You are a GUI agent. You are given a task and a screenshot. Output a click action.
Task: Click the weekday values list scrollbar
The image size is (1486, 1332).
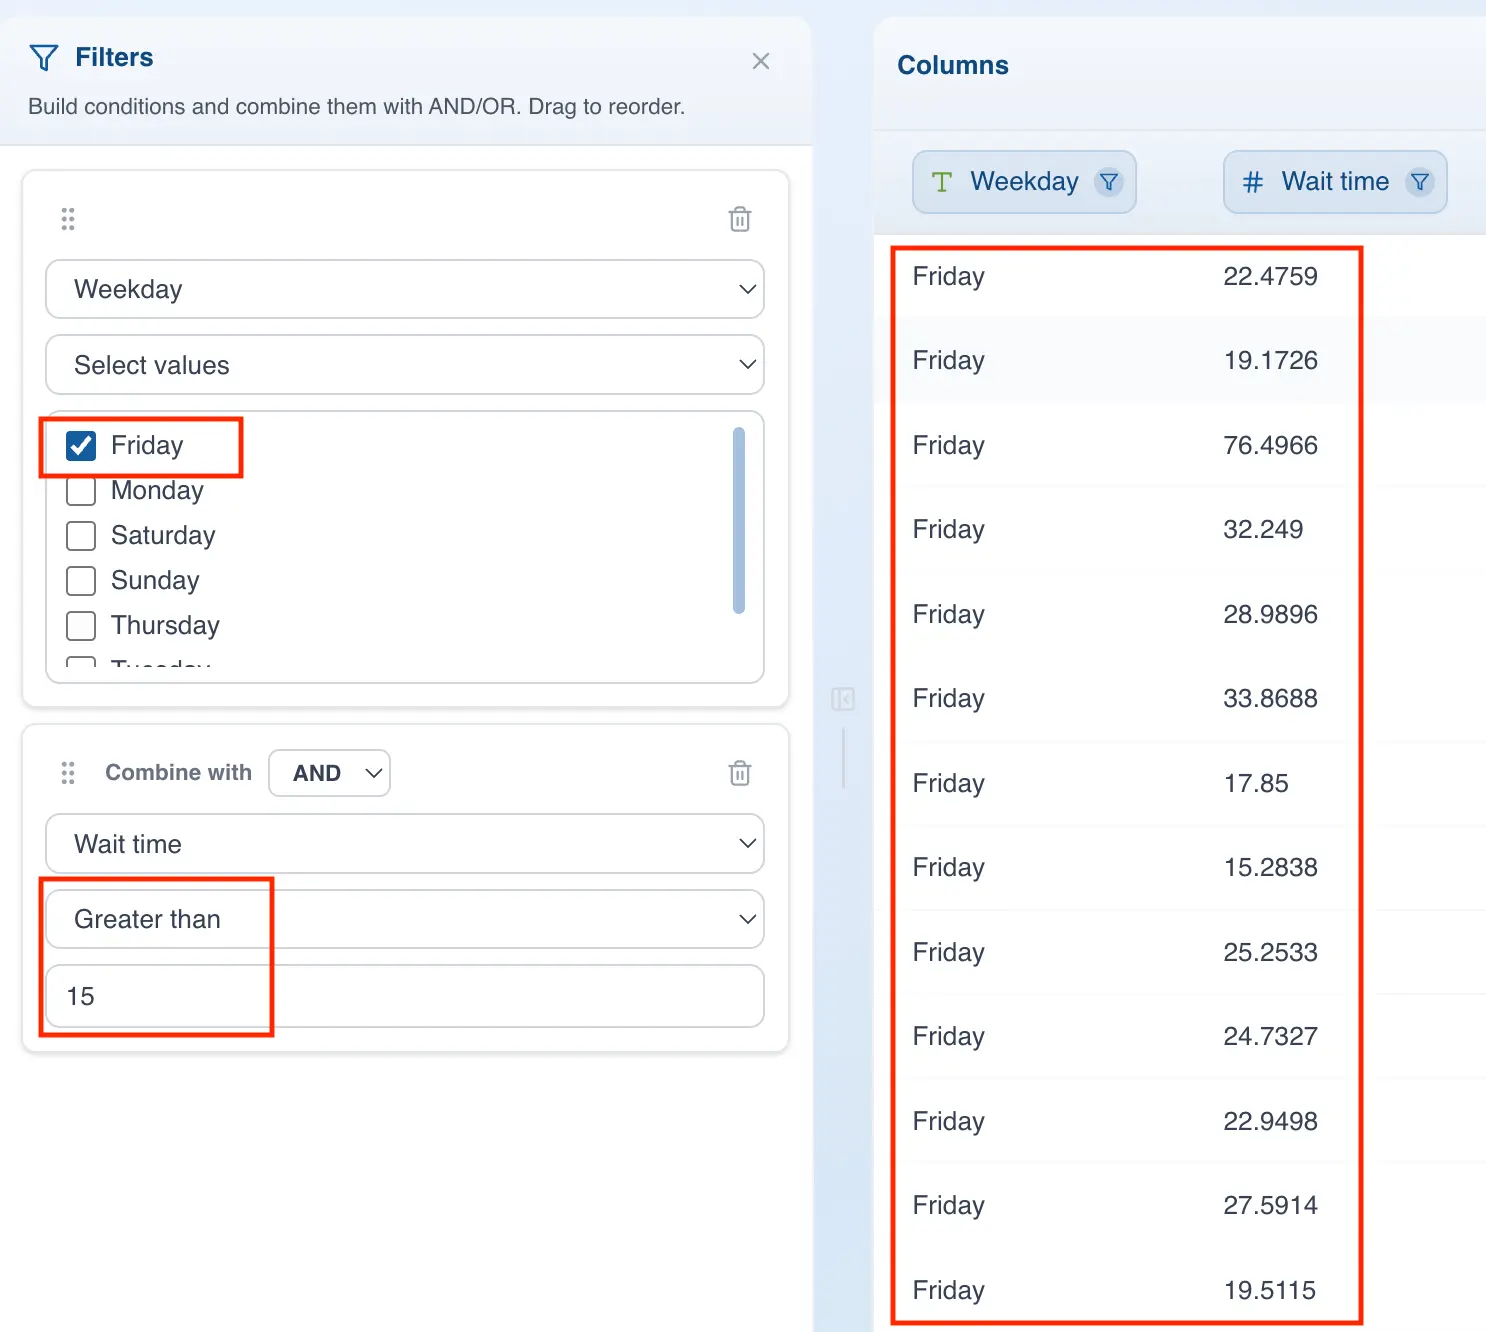[739, 520]
